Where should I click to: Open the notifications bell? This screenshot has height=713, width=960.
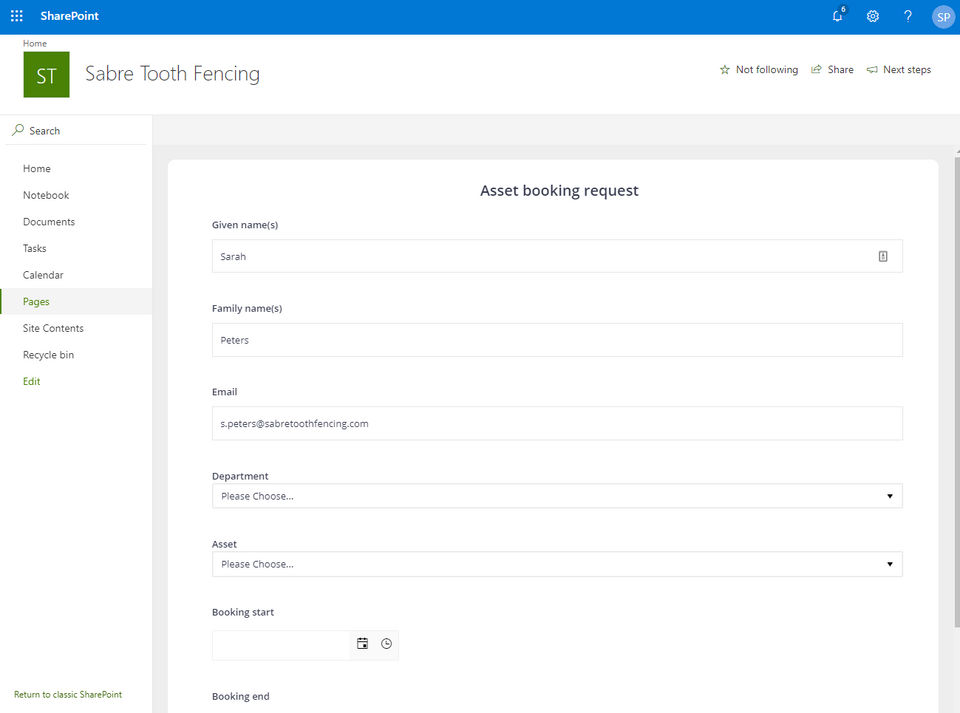click(838, 16)
